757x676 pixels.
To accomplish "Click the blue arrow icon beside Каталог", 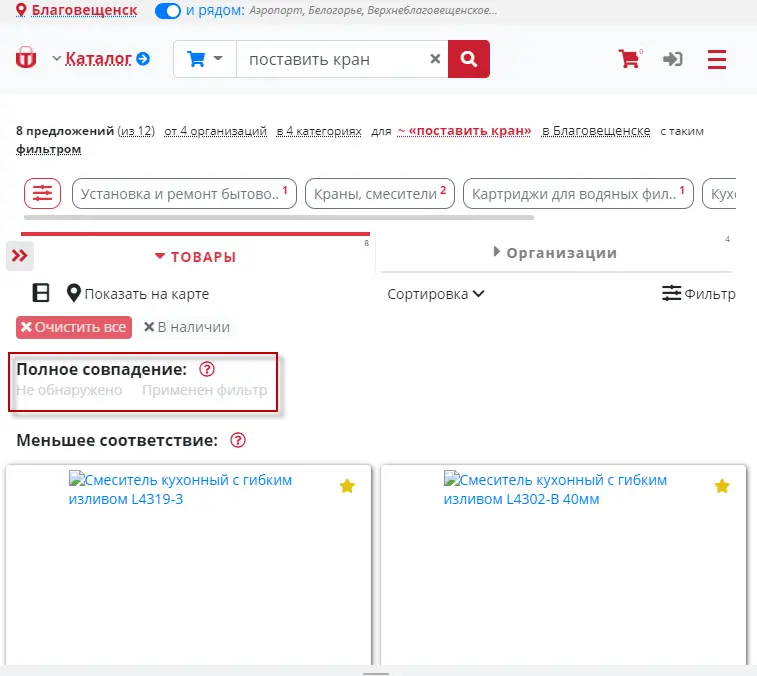I will [x=143, y=59].
